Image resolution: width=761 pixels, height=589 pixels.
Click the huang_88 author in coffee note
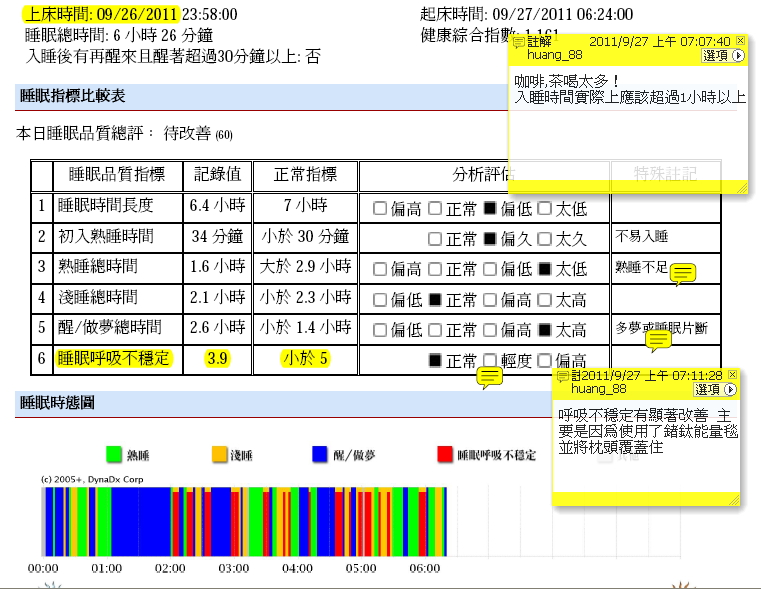(555, 55)
